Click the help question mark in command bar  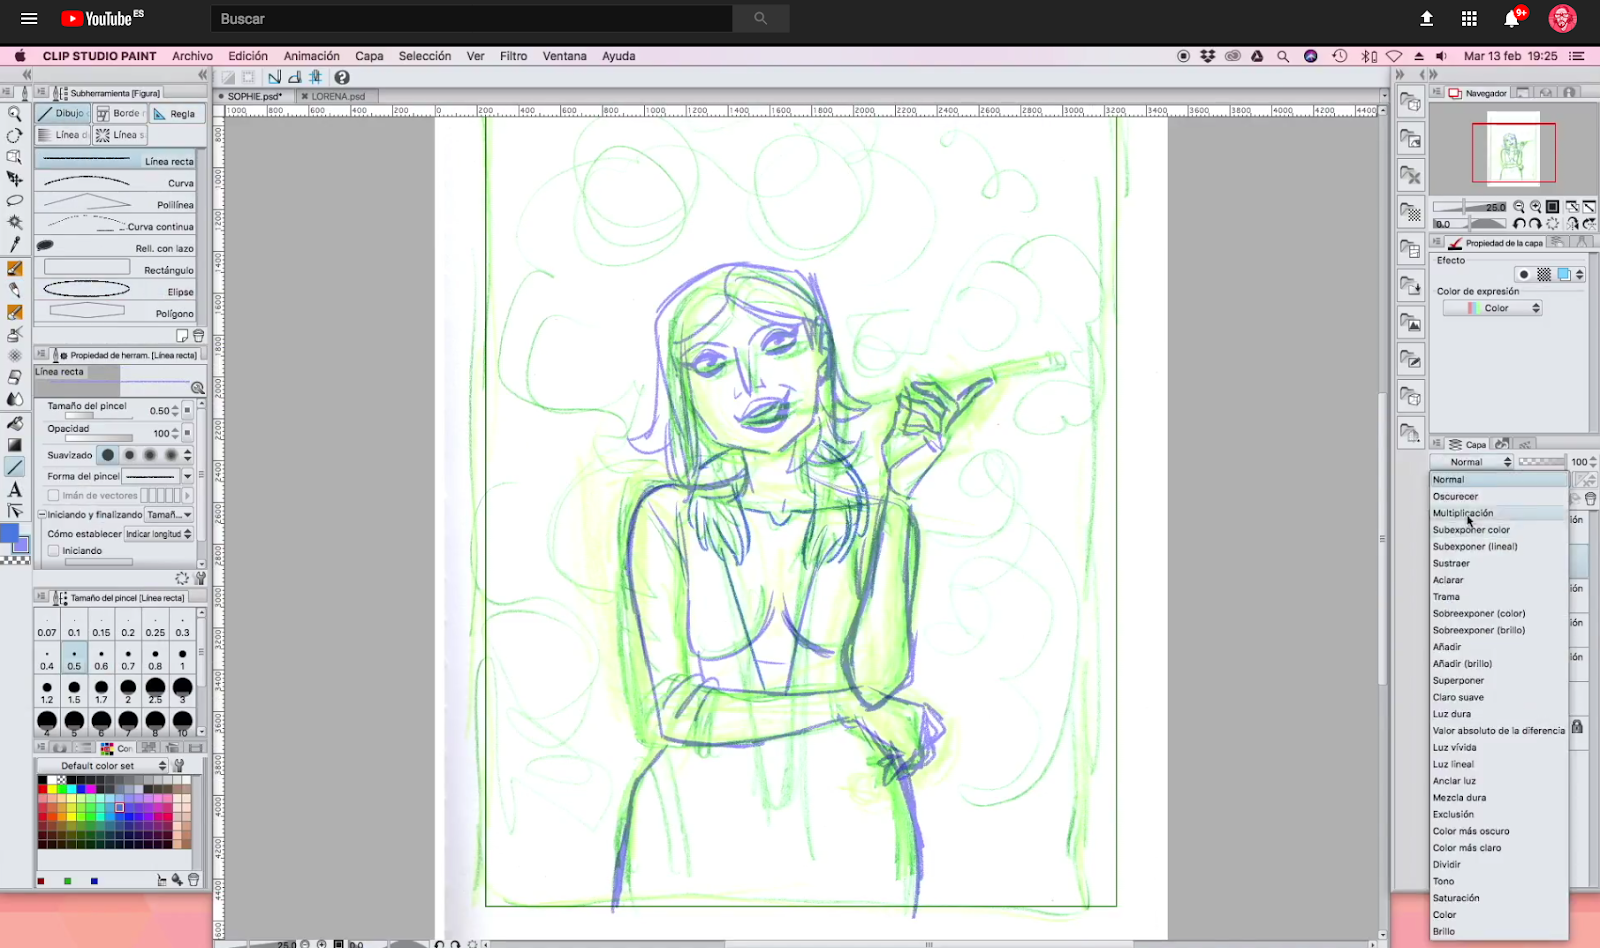coord(342,77)
